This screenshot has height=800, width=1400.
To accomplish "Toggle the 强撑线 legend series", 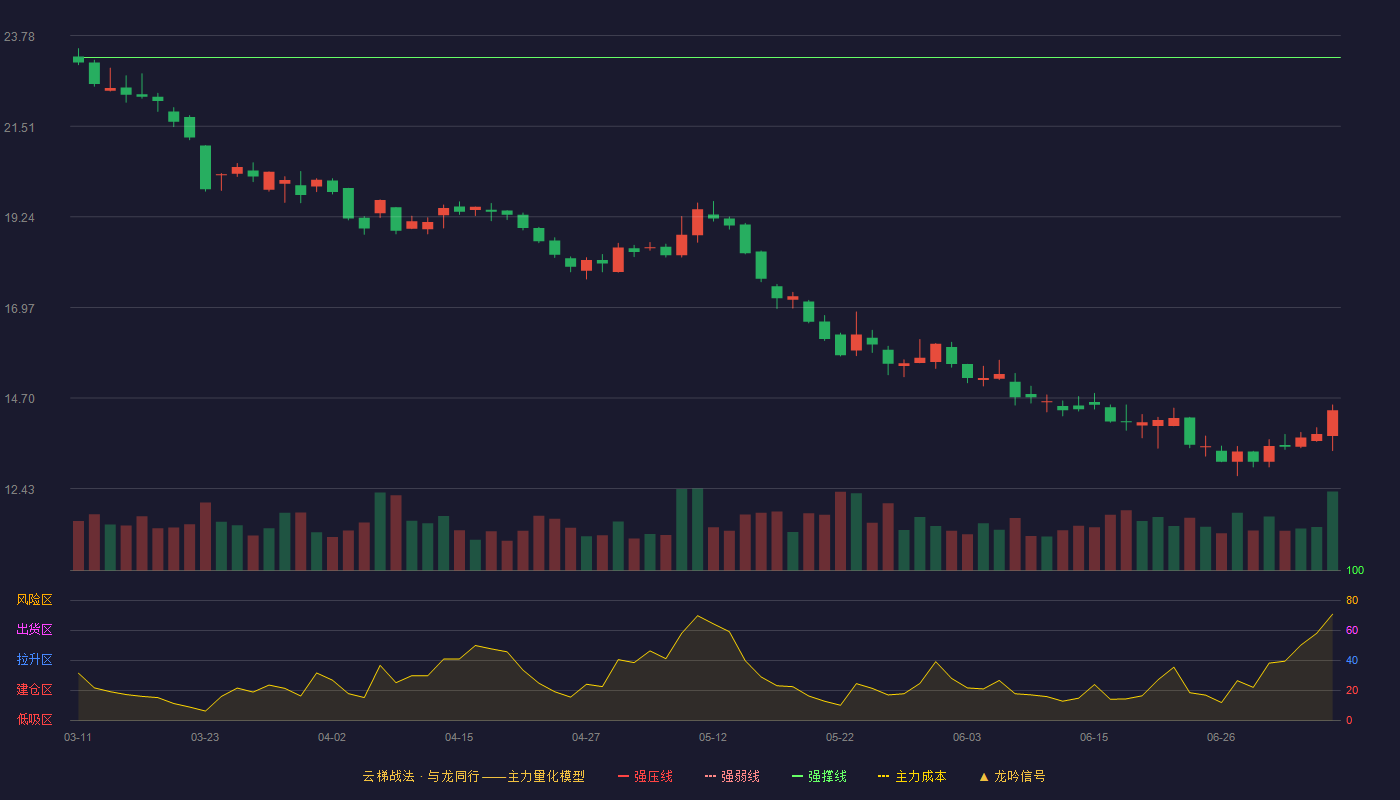I will click(819, 776).
